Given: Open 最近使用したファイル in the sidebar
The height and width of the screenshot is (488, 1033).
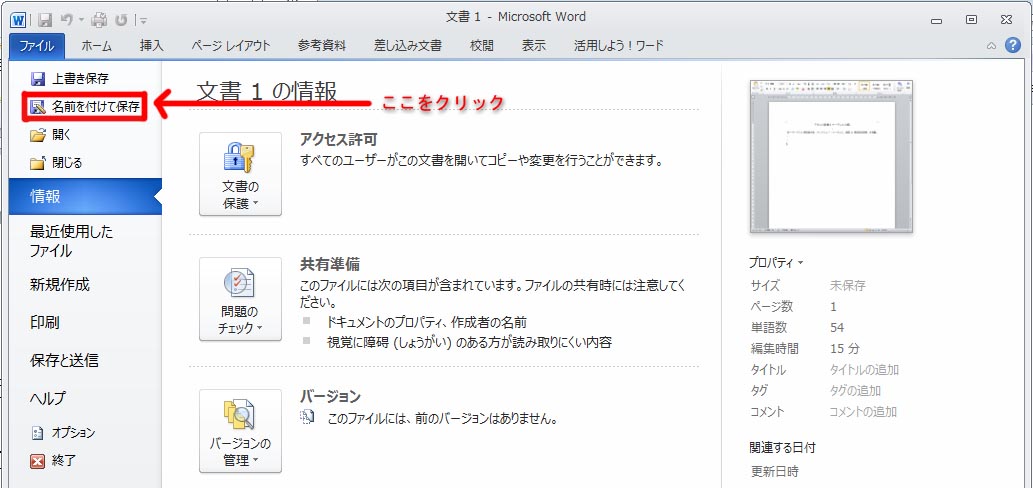Looking at the screenshot, I should pyautogui.click(x=72, y=241).
